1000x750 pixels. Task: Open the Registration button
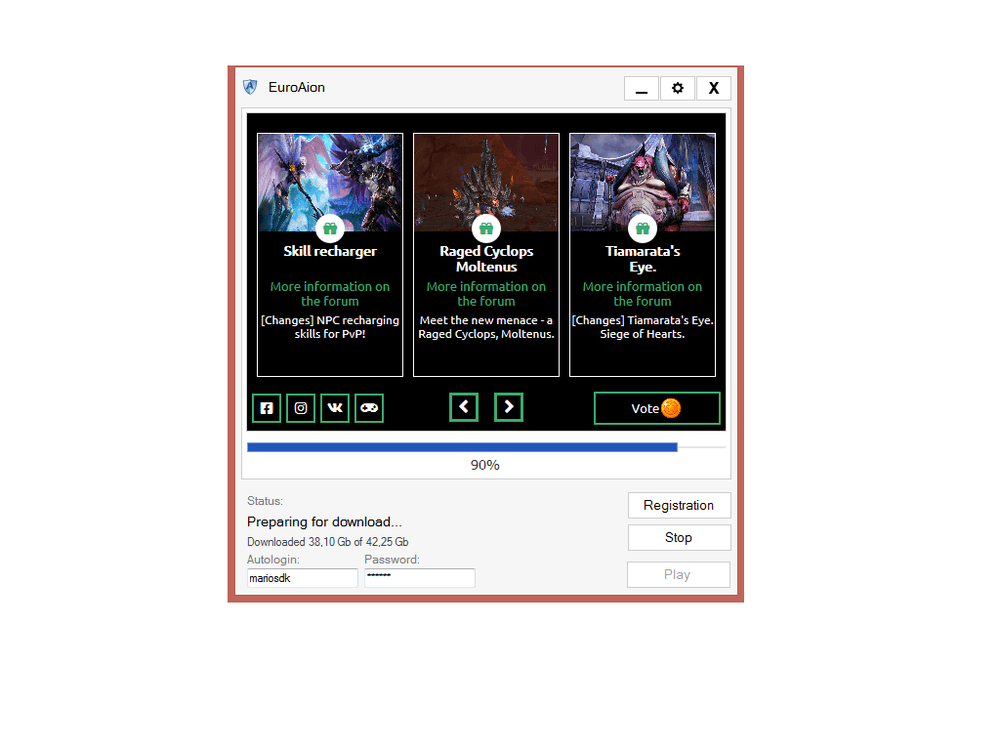678,505
